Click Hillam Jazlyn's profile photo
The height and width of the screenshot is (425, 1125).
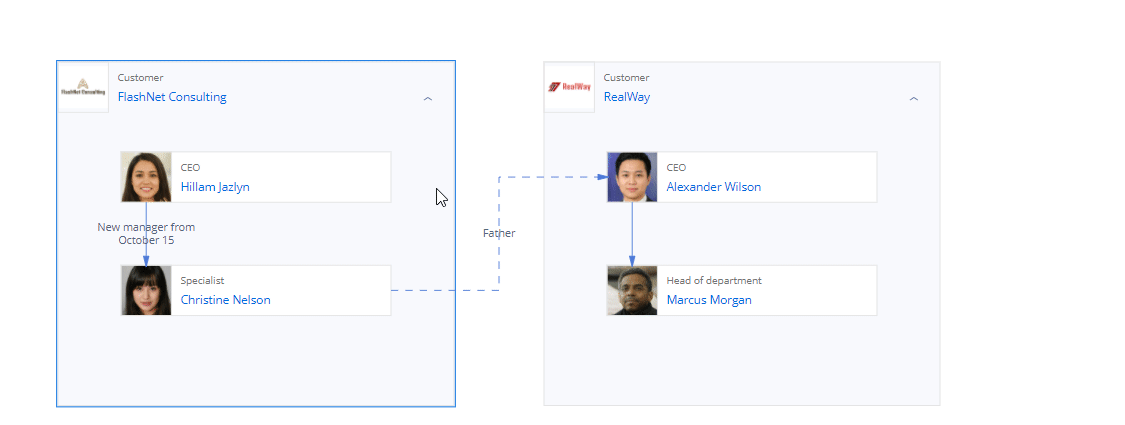146,177
